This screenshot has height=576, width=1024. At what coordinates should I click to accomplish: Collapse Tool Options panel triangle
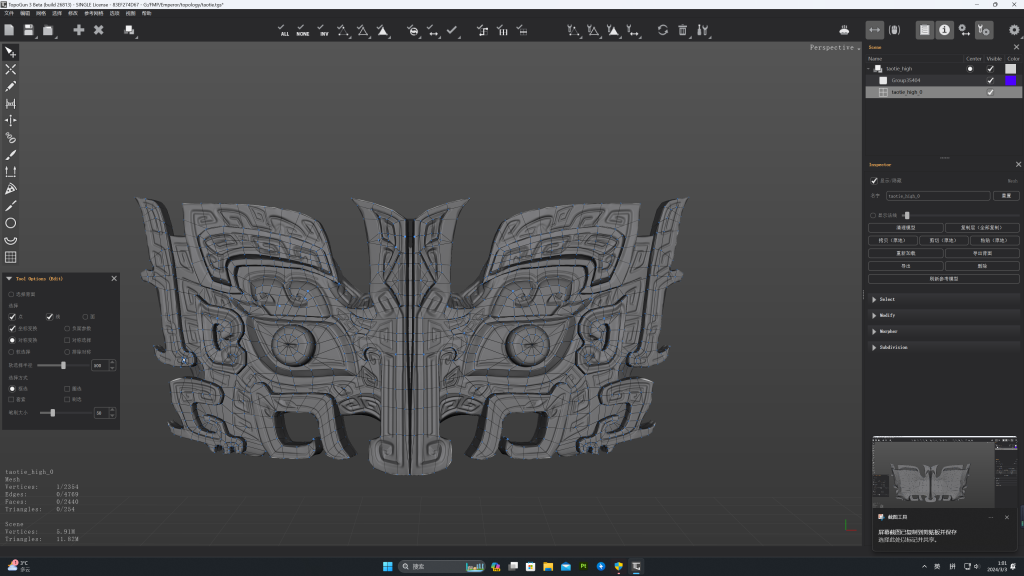9,279
